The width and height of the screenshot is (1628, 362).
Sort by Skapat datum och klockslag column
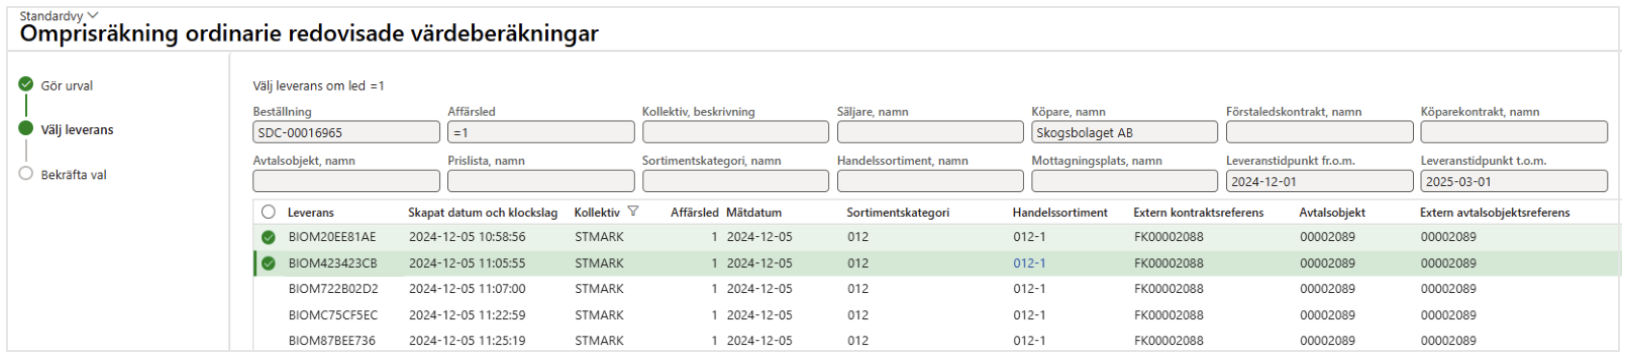483,212
